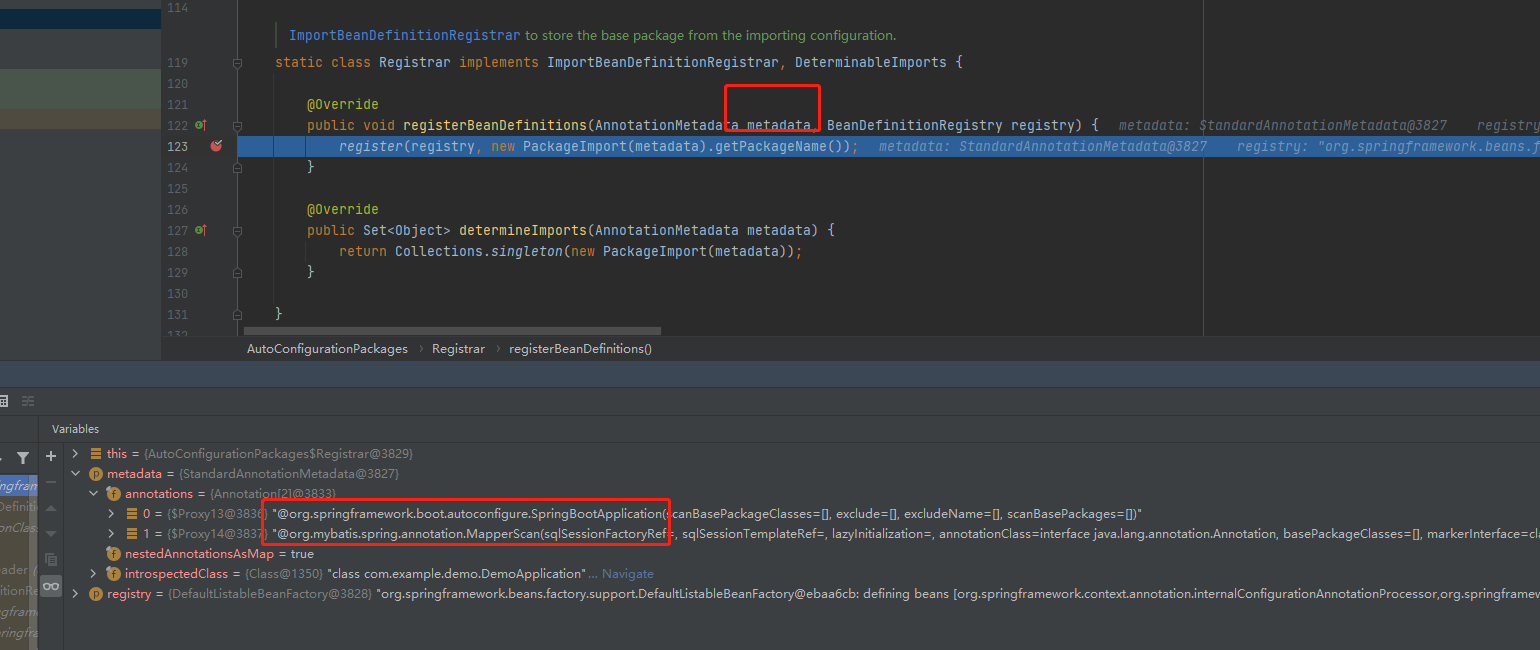Collapse the metadata variable node
Viewport: 1540px width, 650px height.
click(x=75, y=474)
